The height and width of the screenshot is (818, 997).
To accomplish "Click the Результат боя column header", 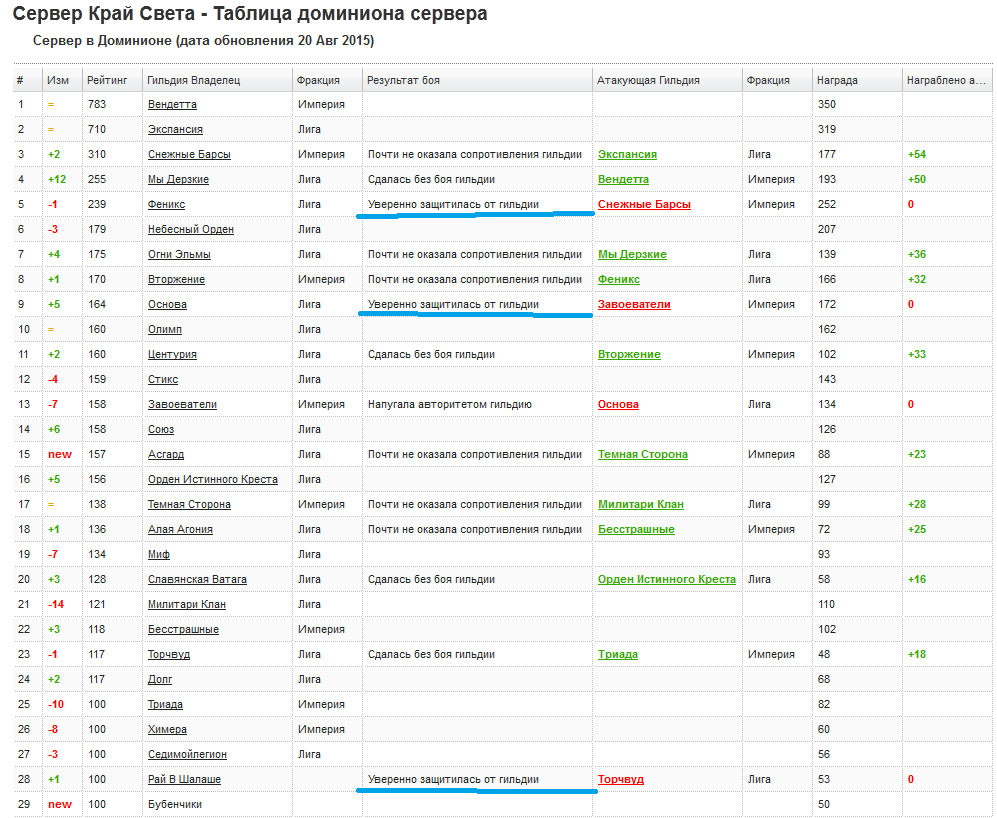I will [403, 80].
